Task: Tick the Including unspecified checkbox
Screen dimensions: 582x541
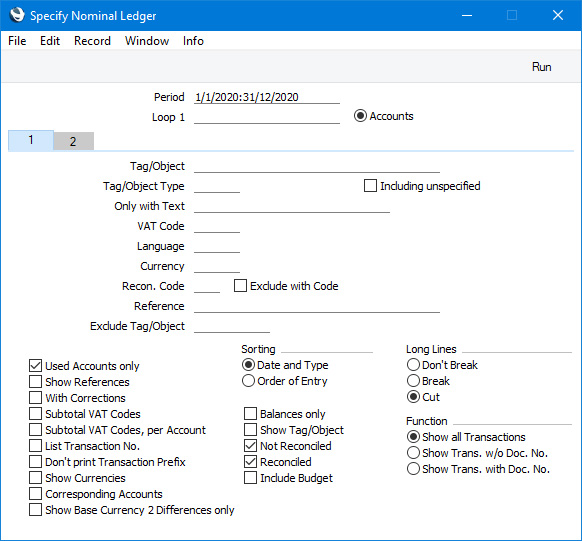Action: [x=370, y=186]
